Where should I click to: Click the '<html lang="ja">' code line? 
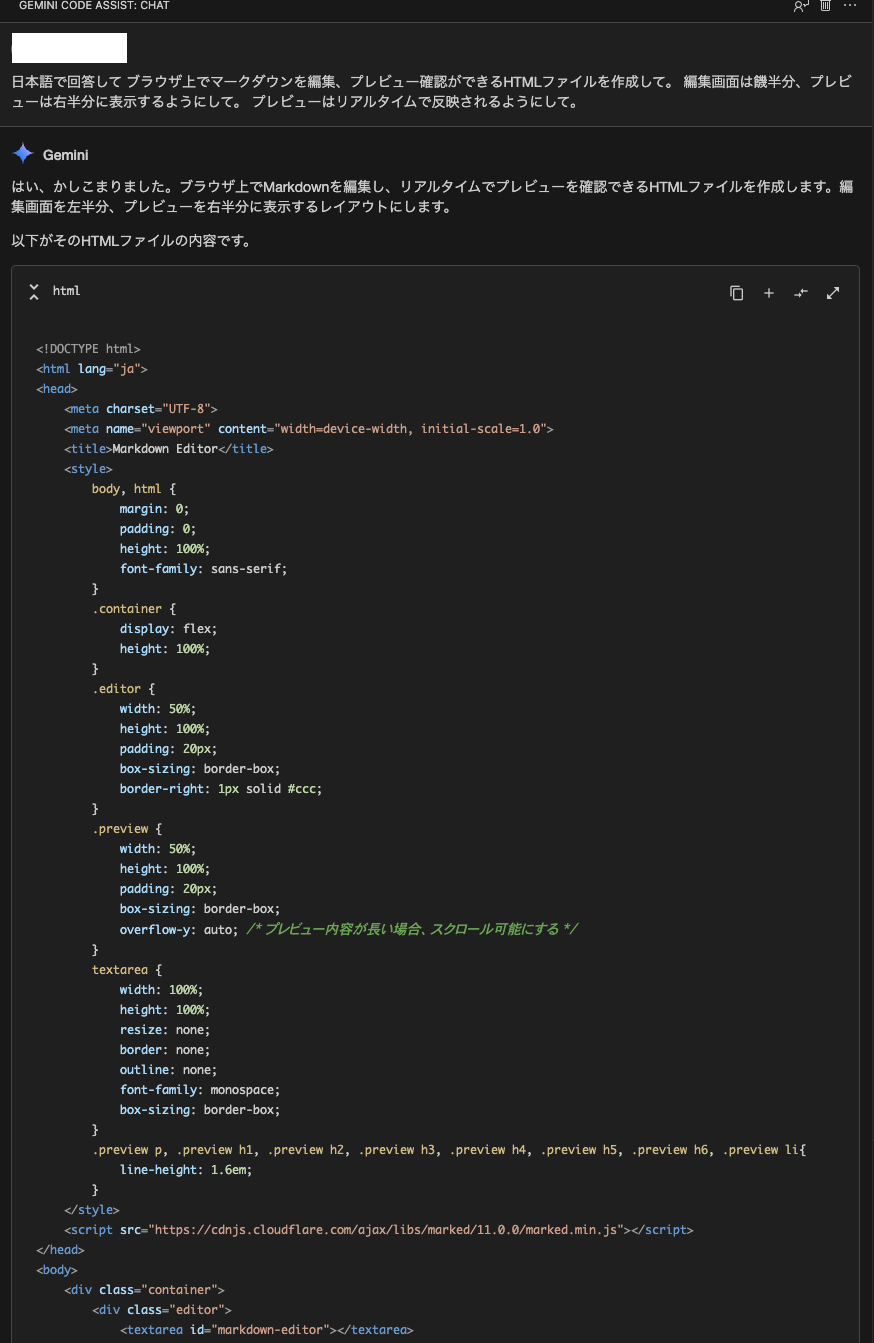[92, 369]
